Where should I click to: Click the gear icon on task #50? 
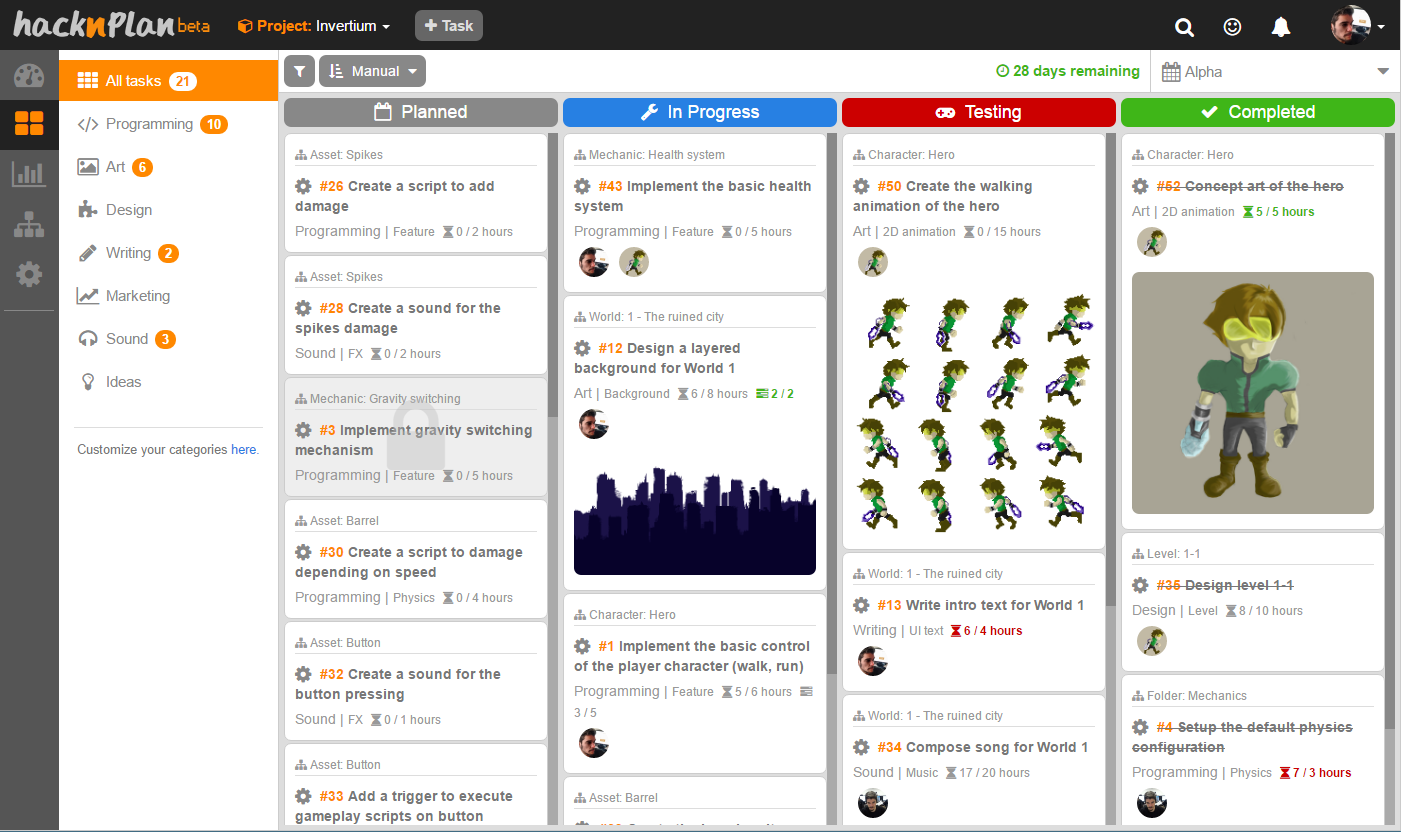click(x=861, y=186)
